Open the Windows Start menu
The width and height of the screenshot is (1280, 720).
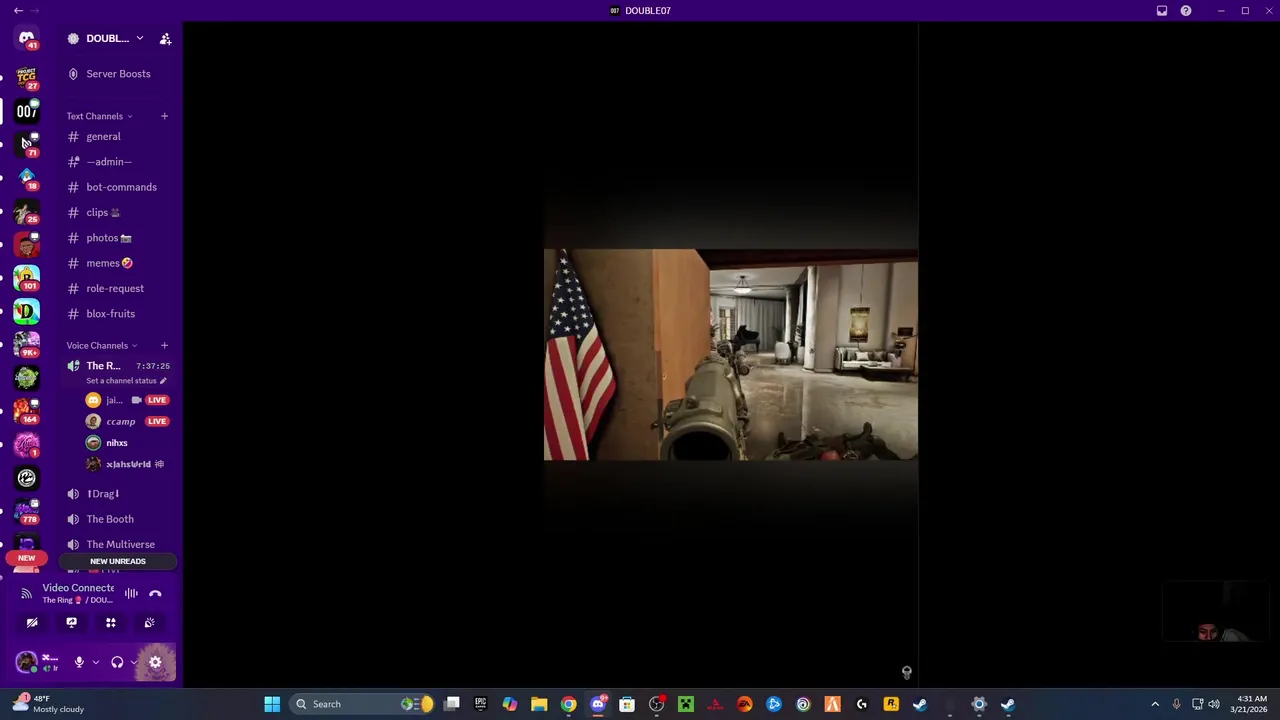(272, 704)
